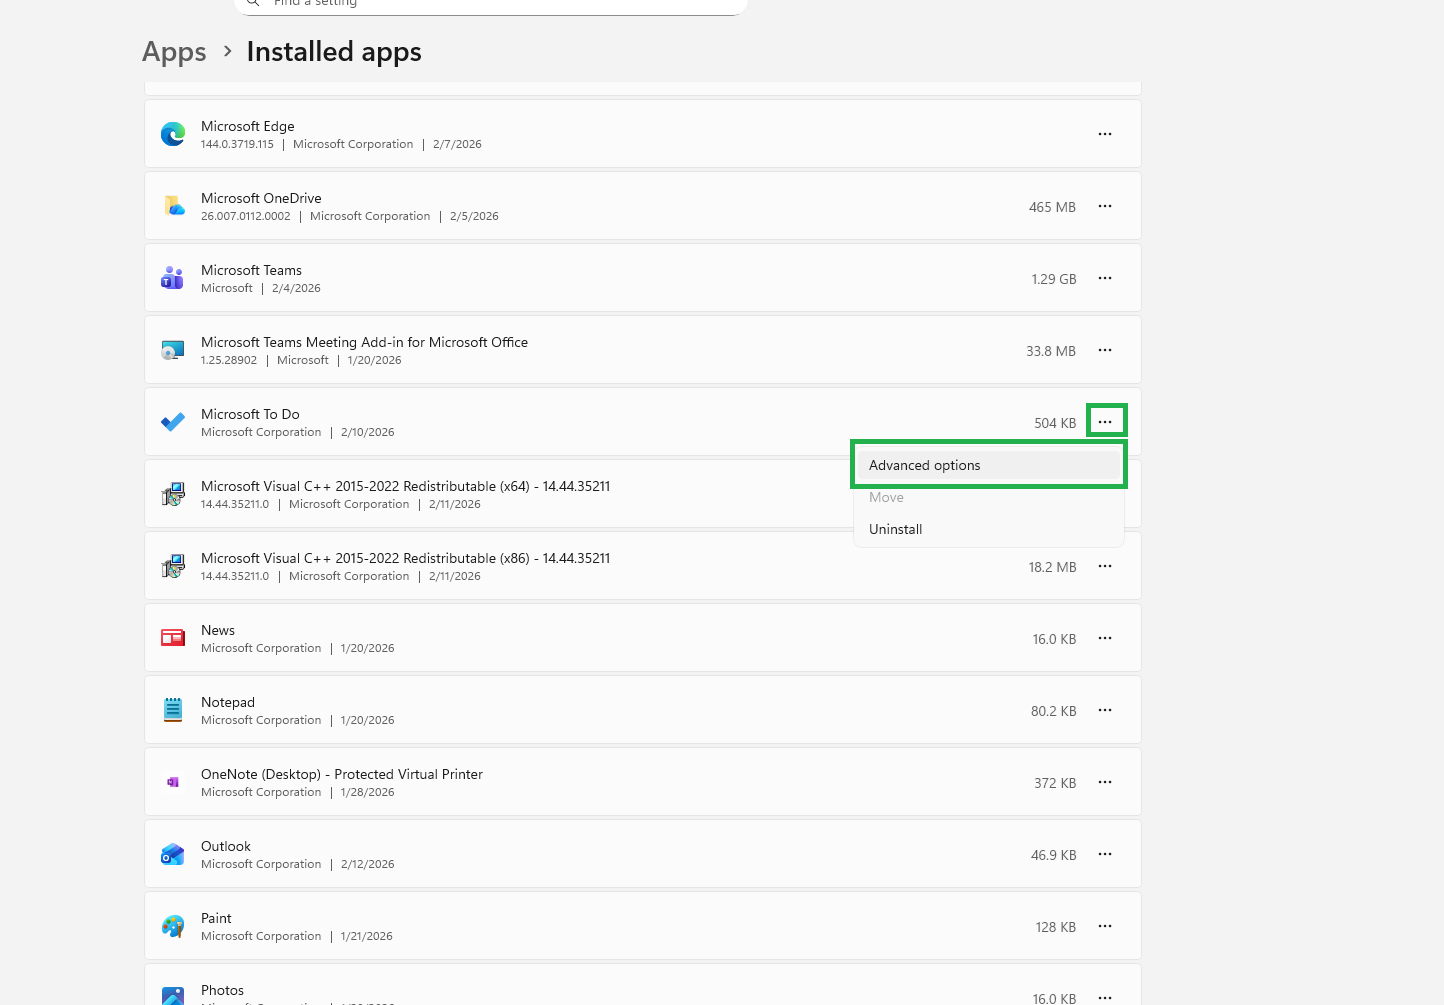Screen dimensions: 1444x1005
Task: Click the Microsoft To Do checkmark icon
Action: tap(173, 422)
